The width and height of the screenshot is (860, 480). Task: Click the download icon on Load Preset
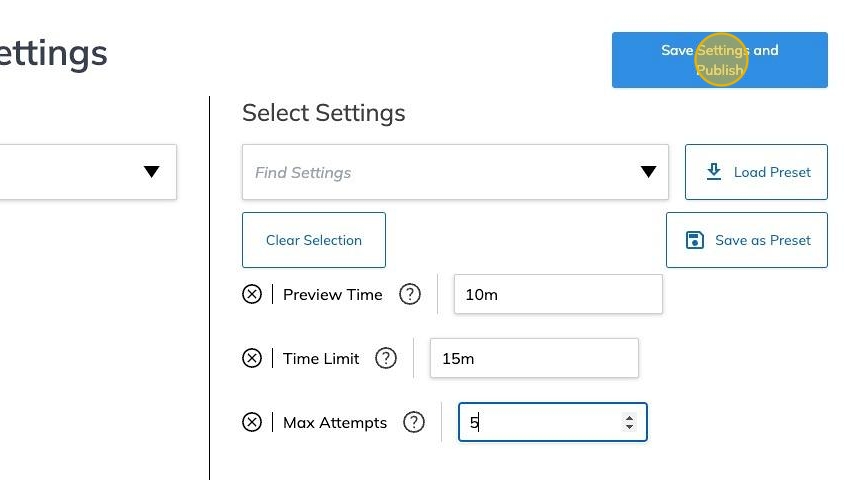coord(714,172)
